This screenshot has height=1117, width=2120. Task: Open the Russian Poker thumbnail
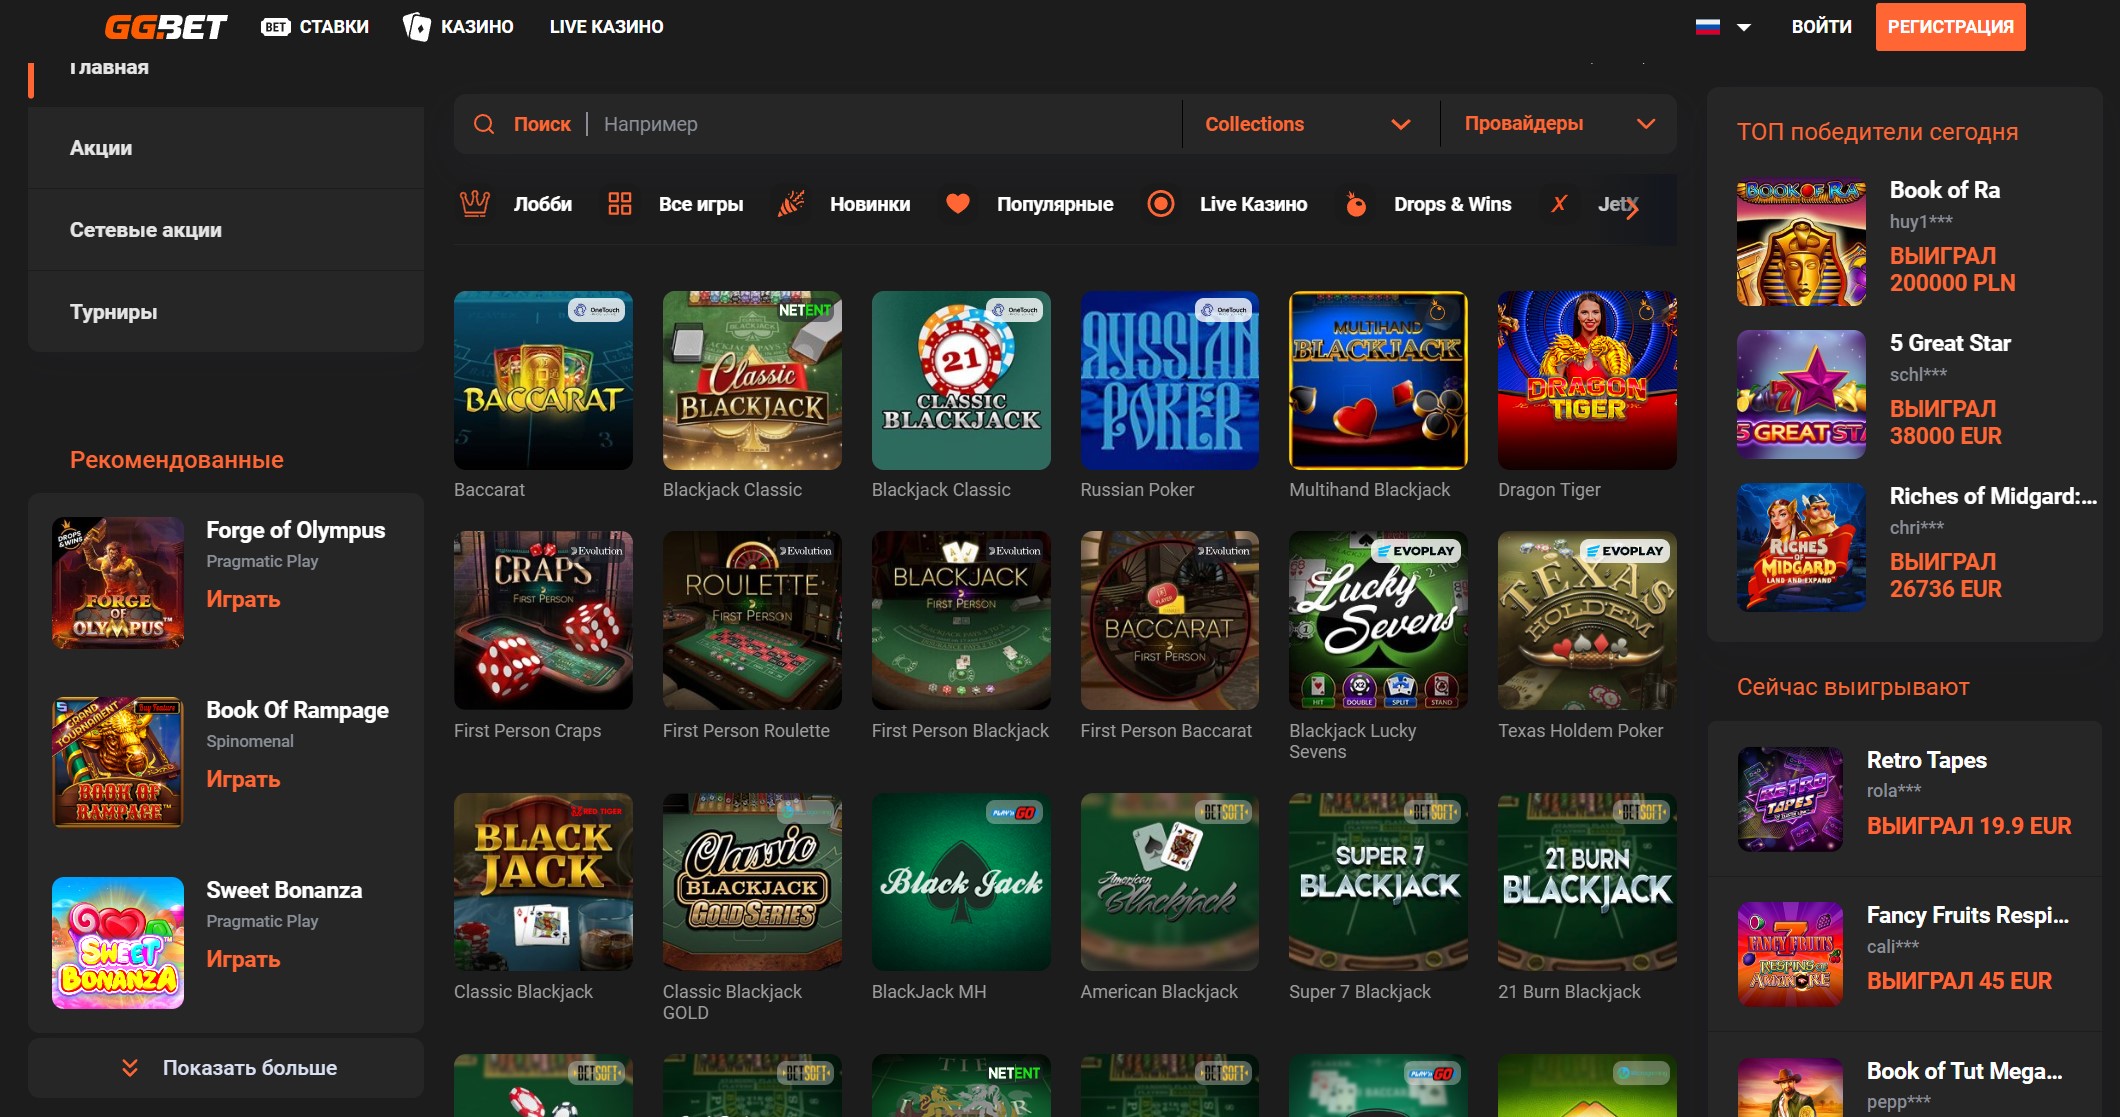click(x=1170, y=380)
